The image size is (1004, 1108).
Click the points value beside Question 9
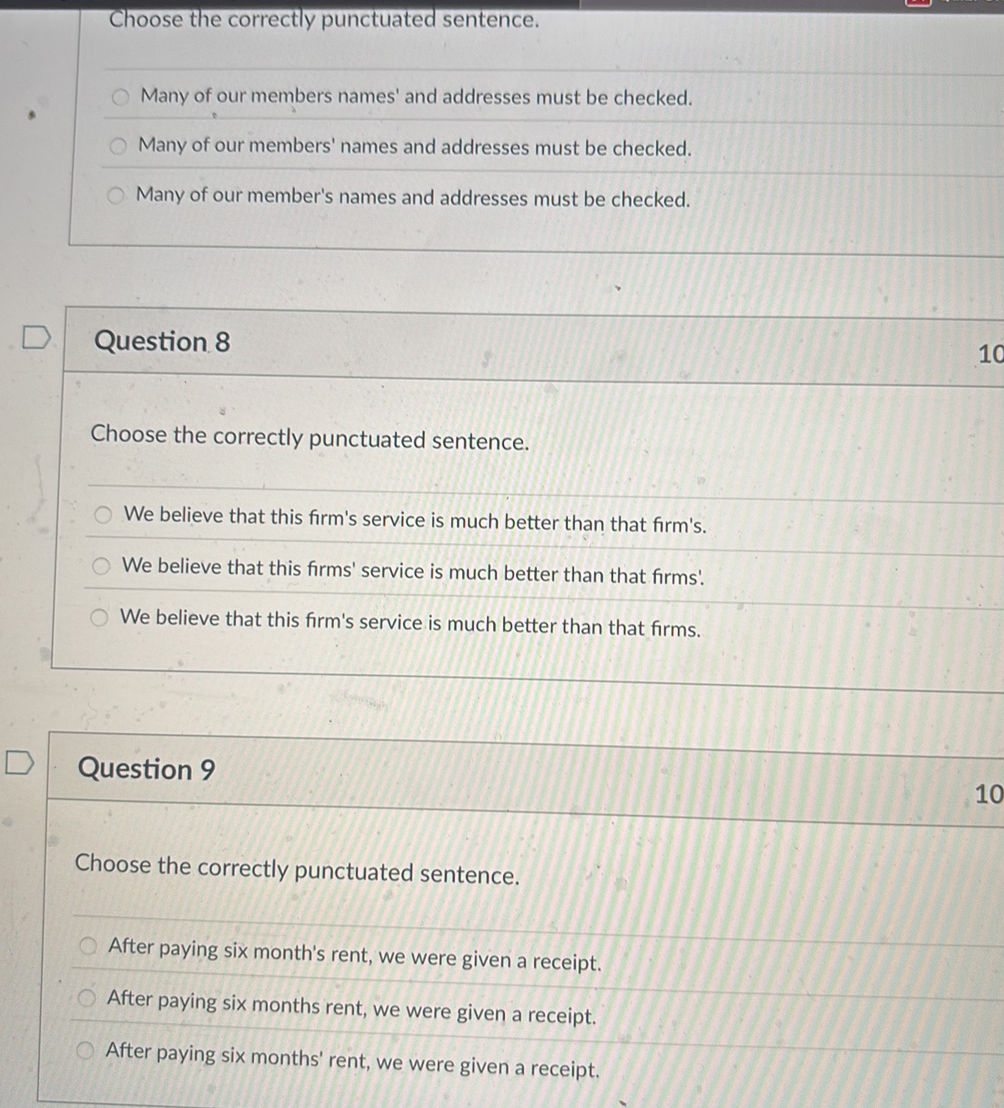click(988, 794)
